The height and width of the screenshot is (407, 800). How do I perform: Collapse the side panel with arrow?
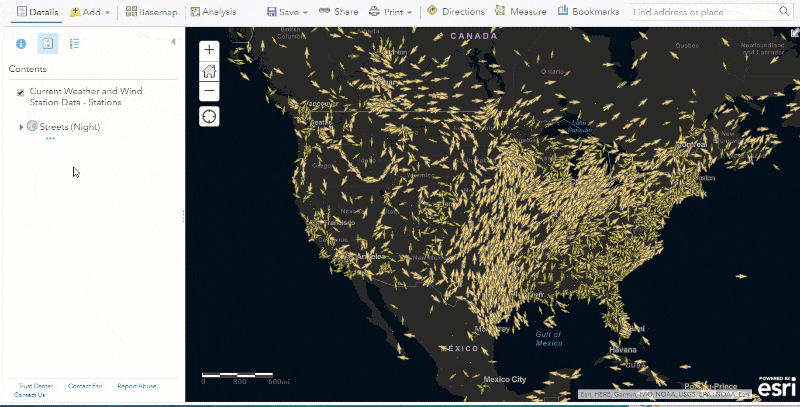tap(173, 42)
